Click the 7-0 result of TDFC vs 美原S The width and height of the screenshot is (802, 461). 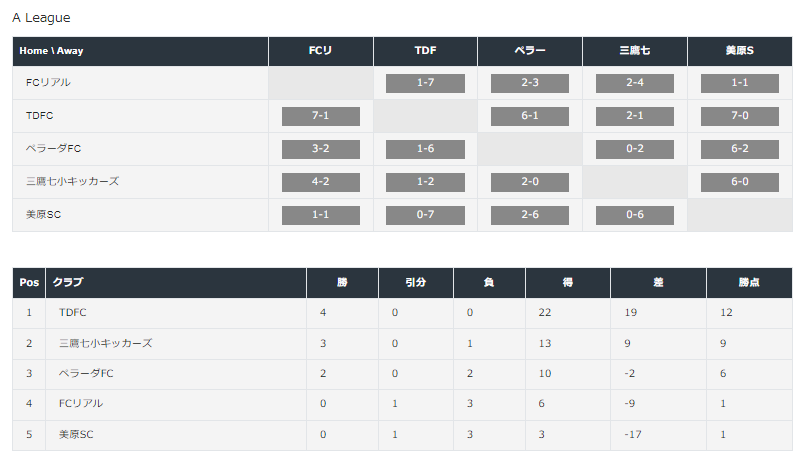click(740, 116)
